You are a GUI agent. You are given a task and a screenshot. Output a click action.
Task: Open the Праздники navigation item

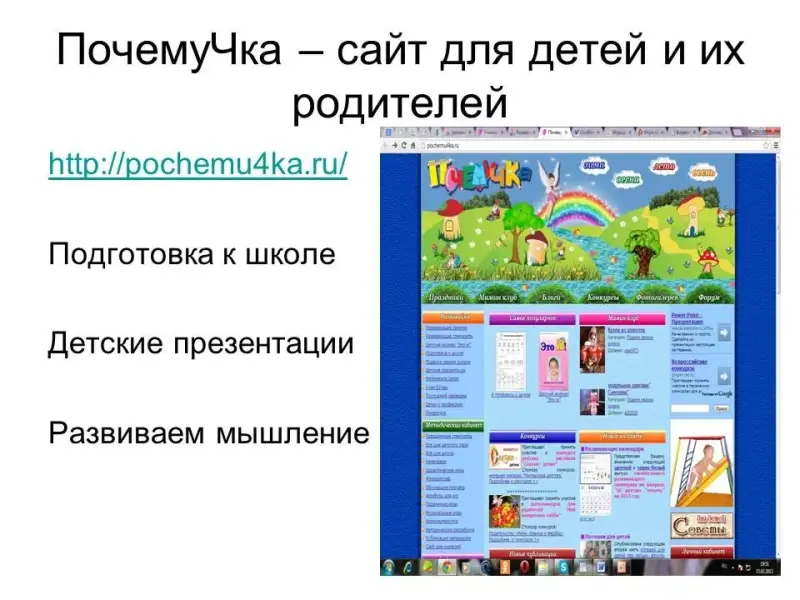pos(445,297)
